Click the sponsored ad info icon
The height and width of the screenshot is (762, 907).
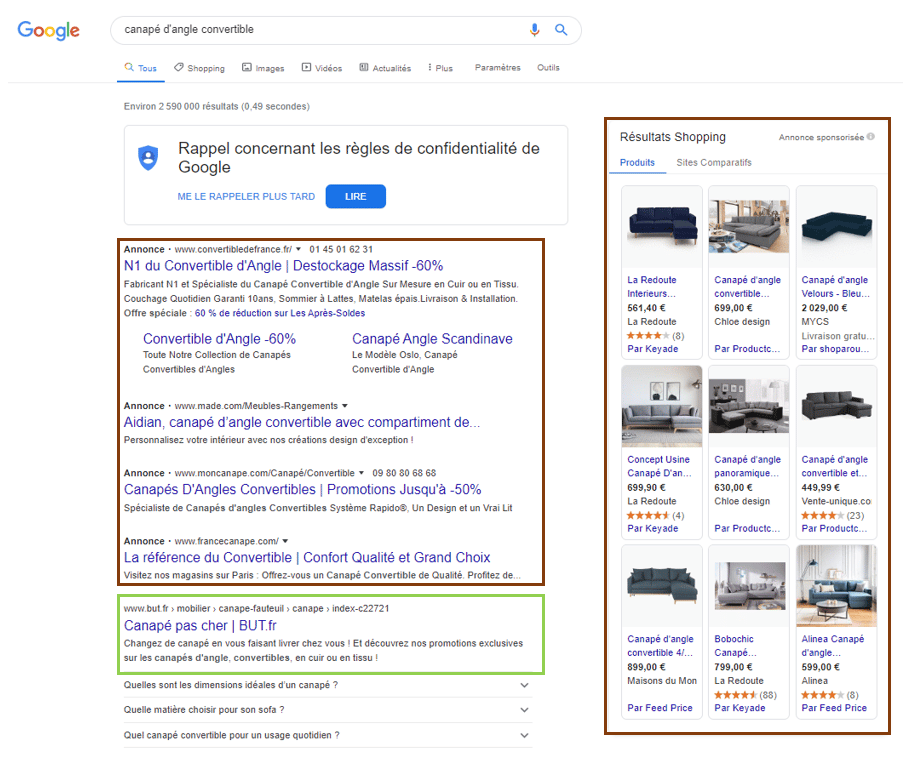[x=871, y=137]
